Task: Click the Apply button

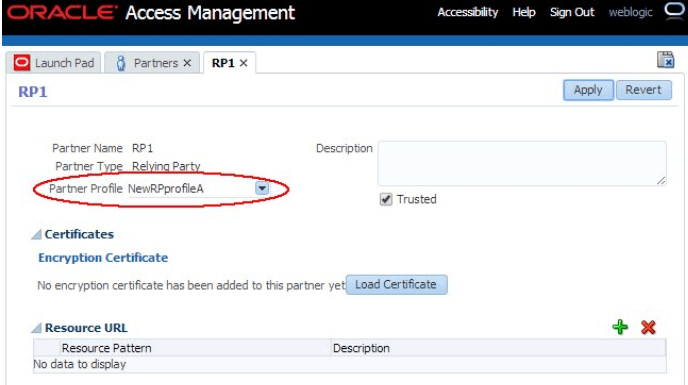Action: point(588,90)
